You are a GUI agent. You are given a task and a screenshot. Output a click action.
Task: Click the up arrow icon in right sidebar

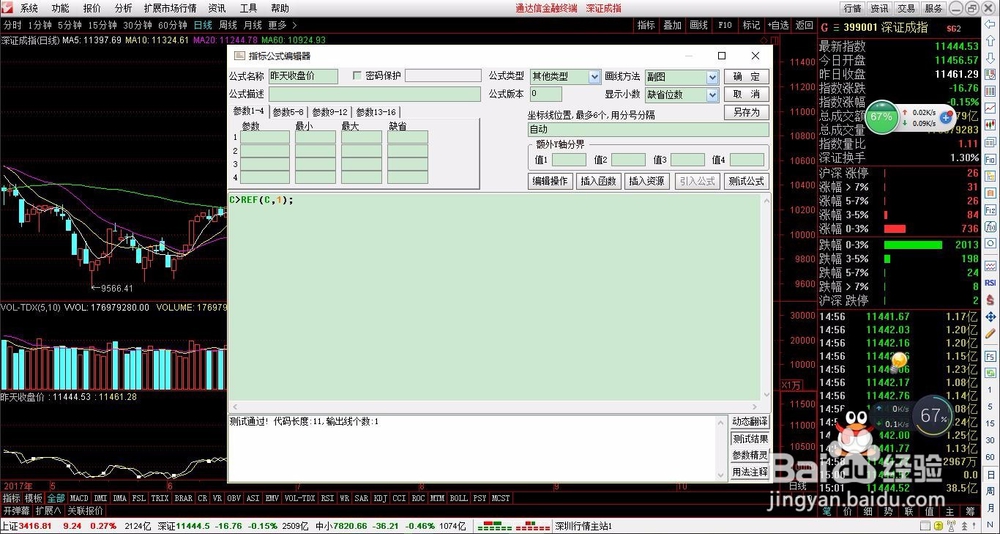pos(990,41)
